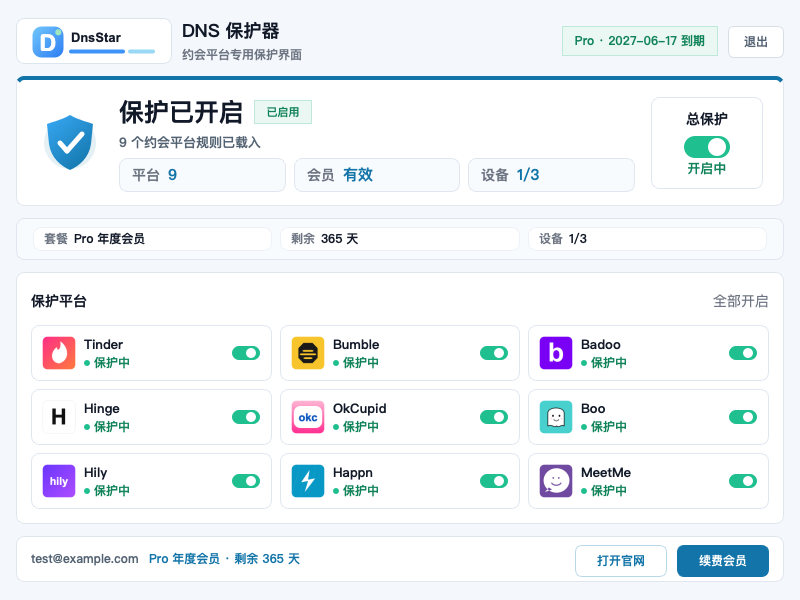Click the 已启用 status badge
Viewport: 800px width, 600px height.
pyautogui.click(x=283, y=112)
